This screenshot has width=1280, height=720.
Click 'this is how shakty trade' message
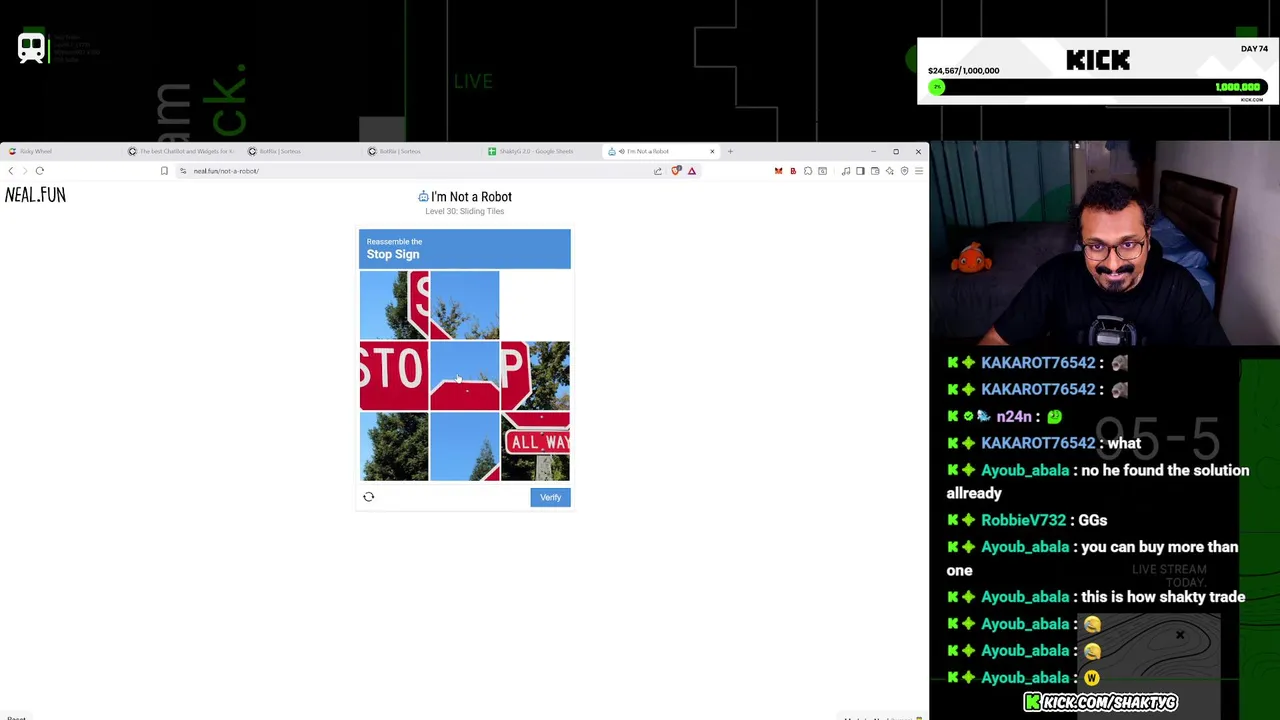[1162, 597]
